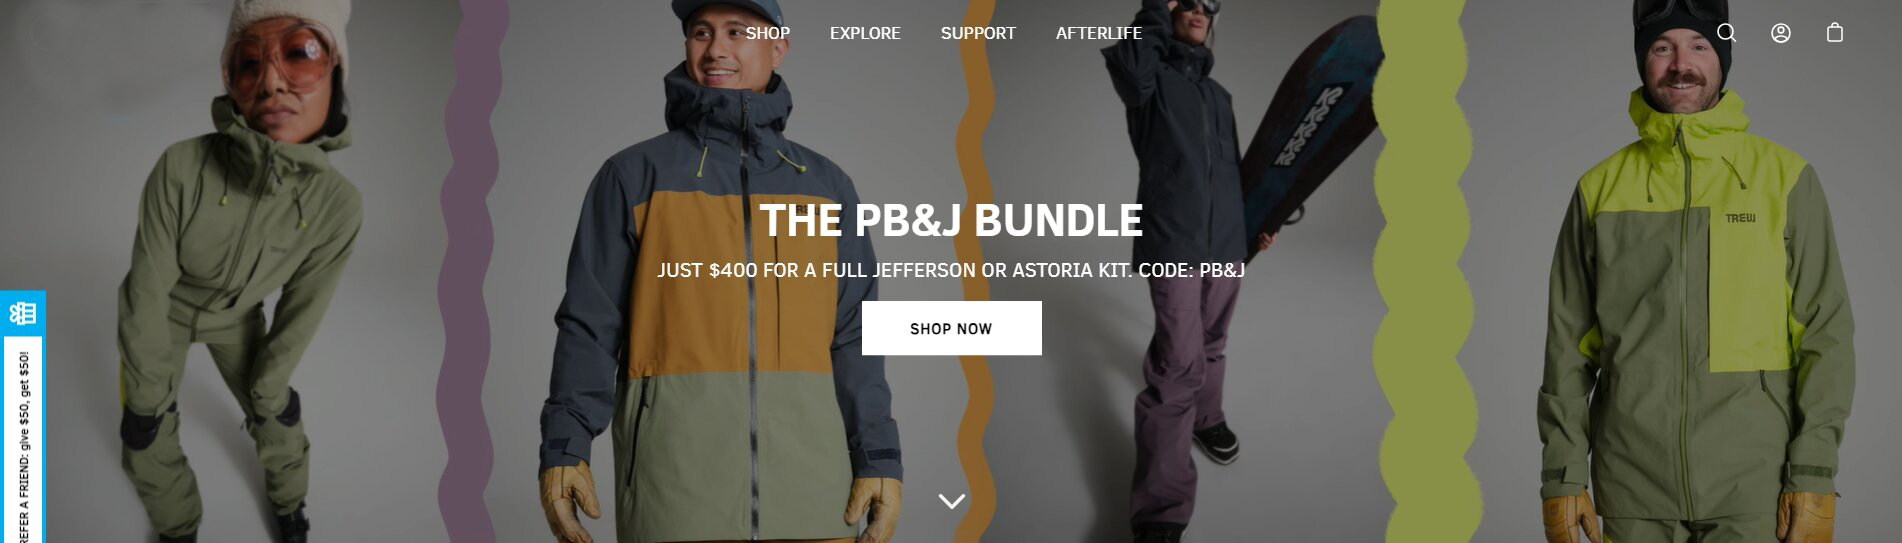This screenshot has width=1902, height=543.
Task: Open the shopping bag cart icon
Action: coord(1835,33)
